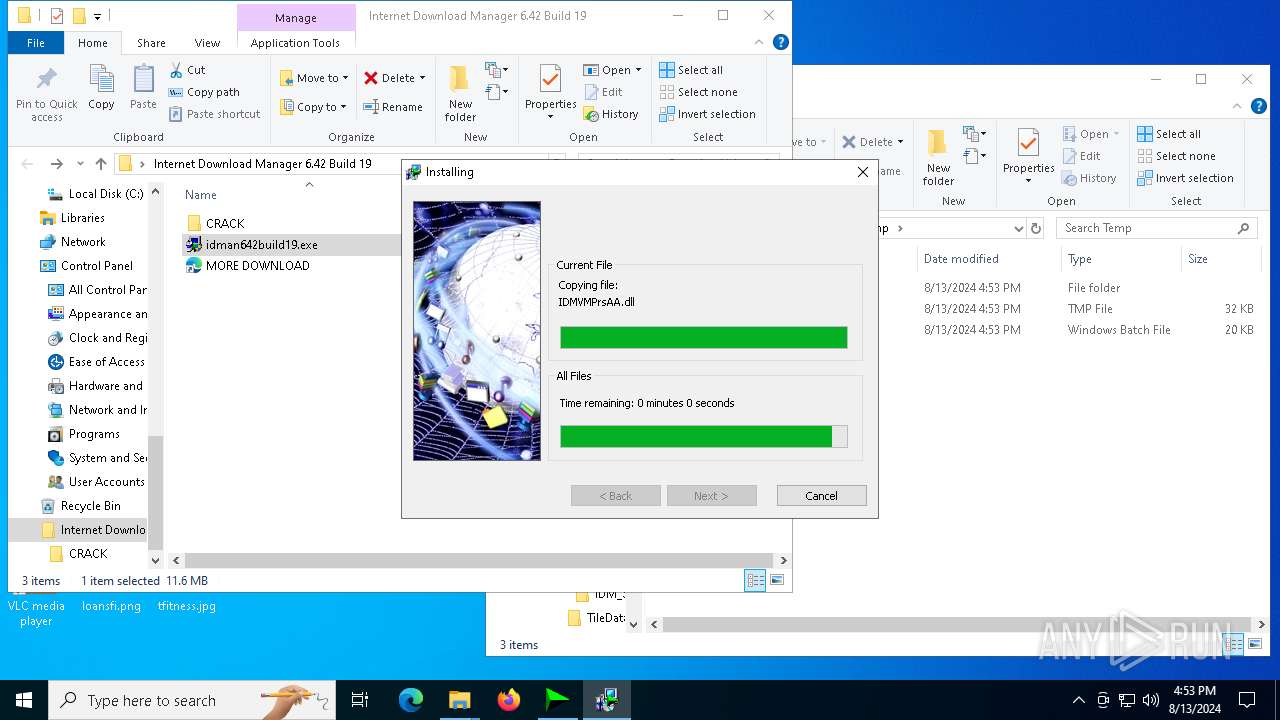Switch to large icons view in front Explorer
The width and height of the screenshot is (1280, 720).
pyautogui.click(x=777, y=580)
